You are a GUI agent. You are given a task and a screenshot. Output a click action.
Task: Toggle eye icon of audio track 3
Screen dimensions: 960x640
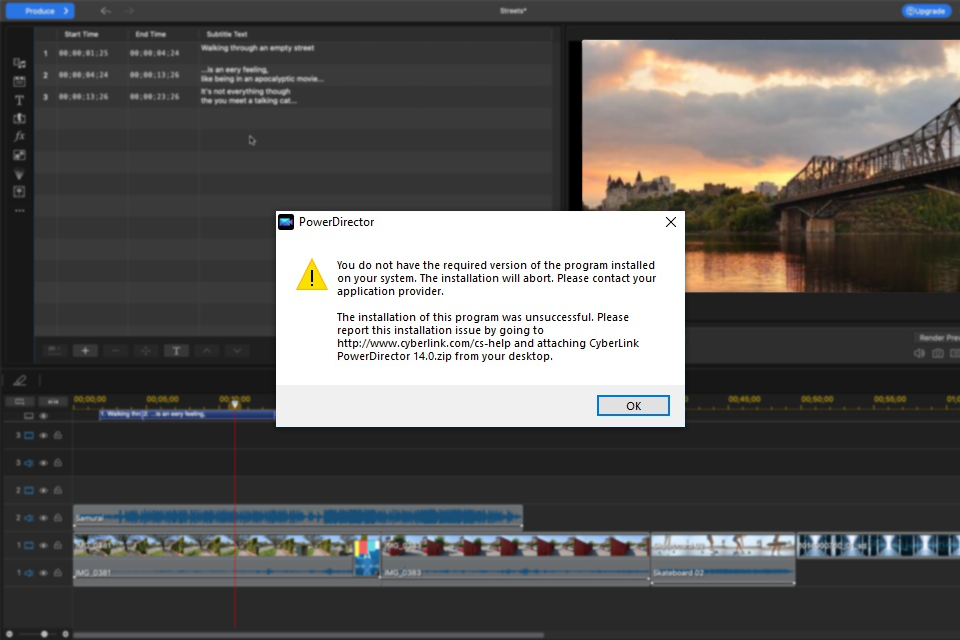point(43,463)
